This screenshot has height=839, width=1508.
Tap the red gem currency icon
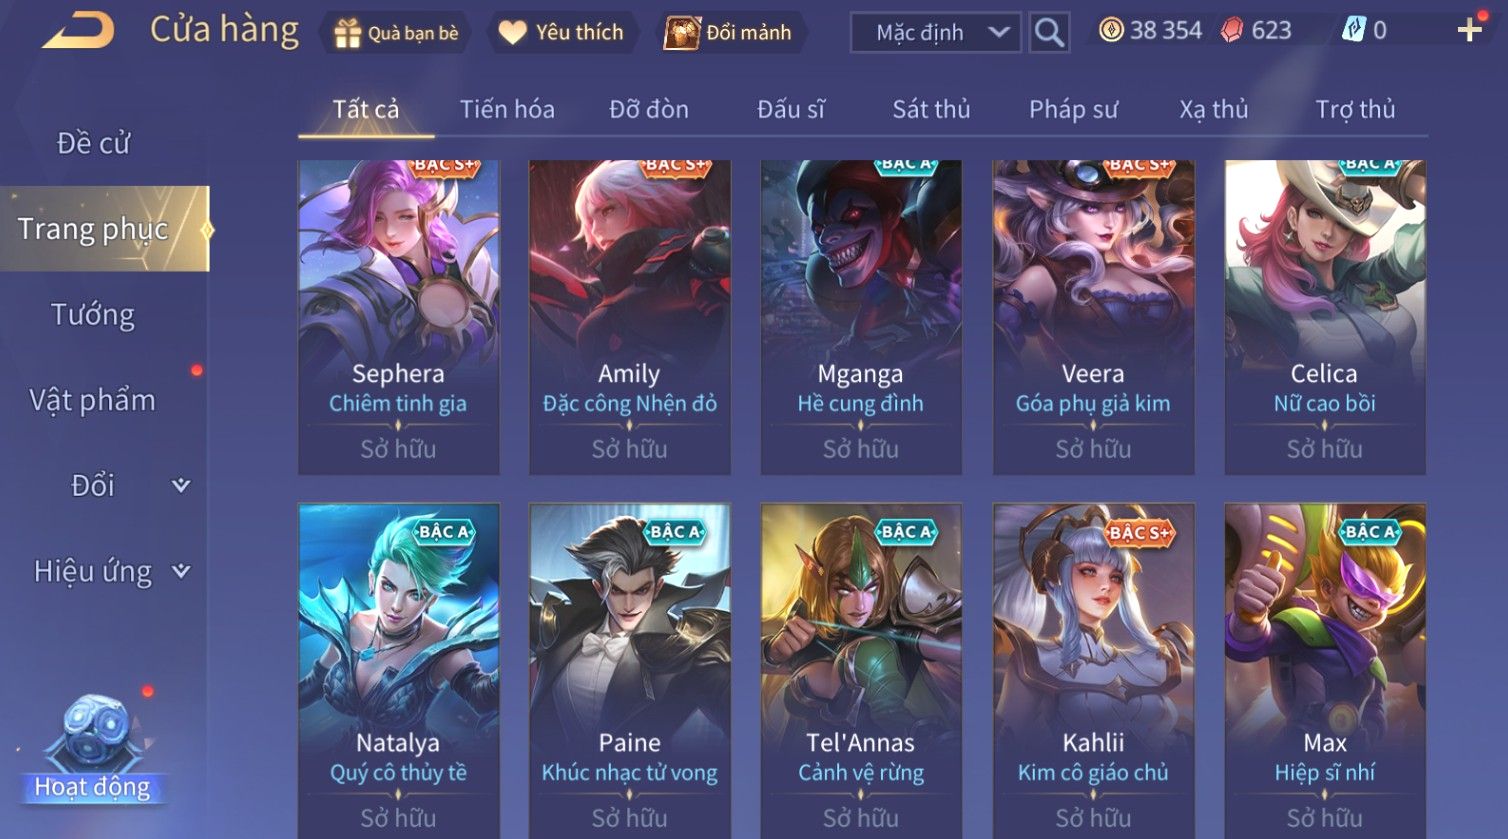1232,31
